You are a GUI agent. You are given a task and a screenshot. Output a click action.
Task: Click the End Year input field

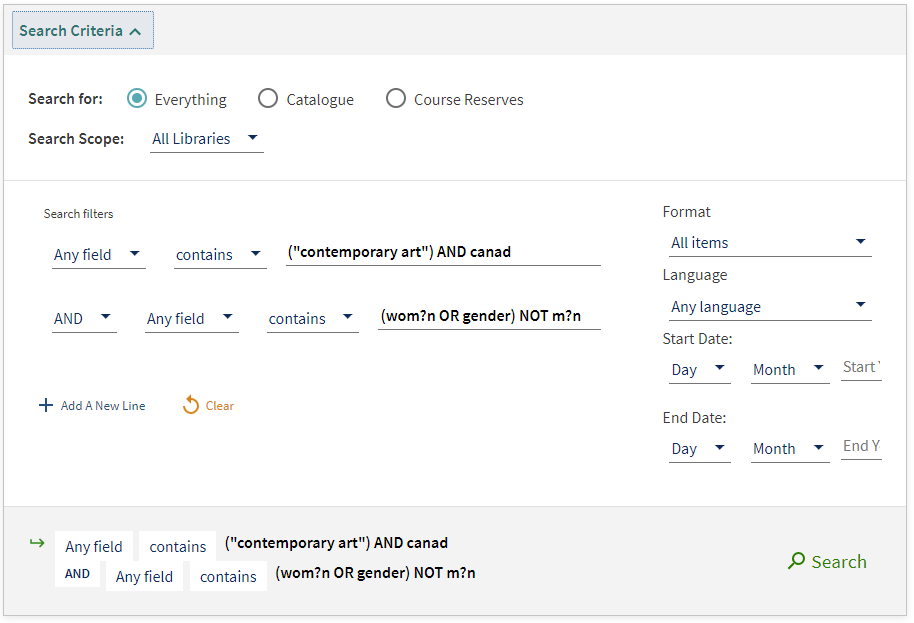pos(862,447)
